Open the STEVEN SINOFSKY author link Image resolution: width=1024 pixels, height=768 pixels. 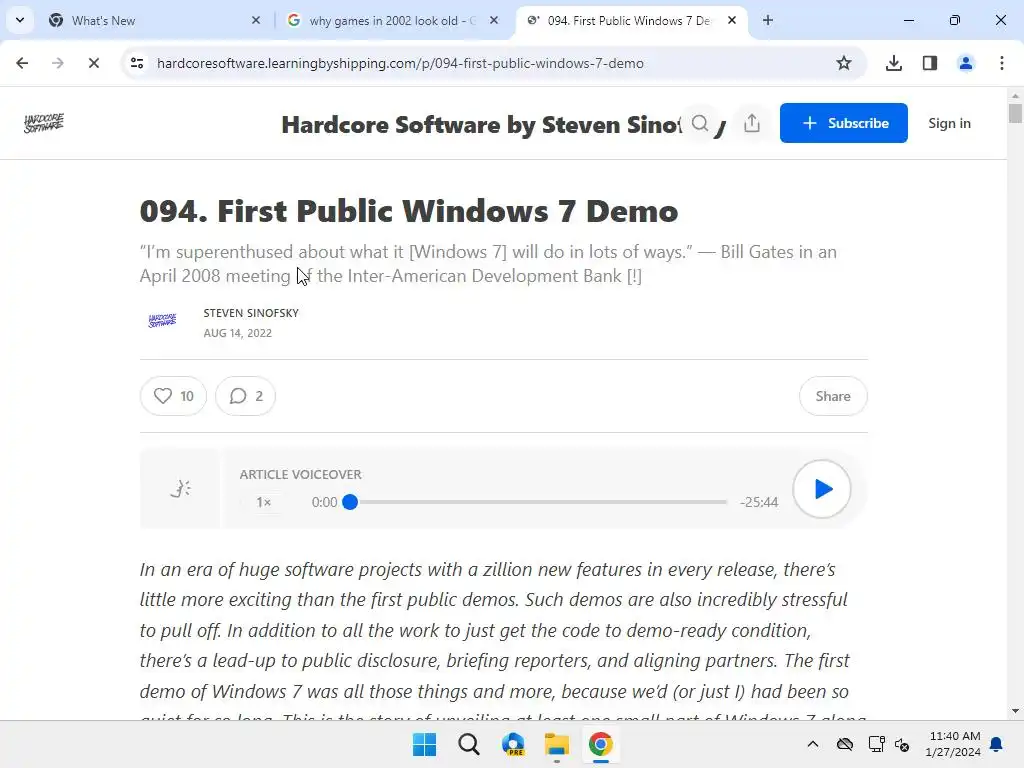pyautogui.click(x=251, y=313)
